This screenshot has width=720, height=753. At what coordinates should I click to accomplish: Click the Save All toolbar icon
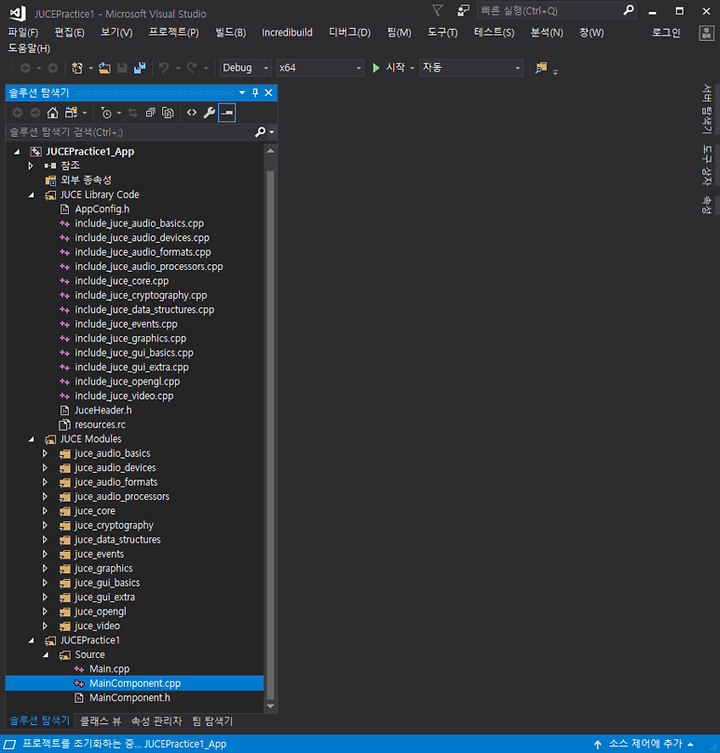tap(140, 68)
